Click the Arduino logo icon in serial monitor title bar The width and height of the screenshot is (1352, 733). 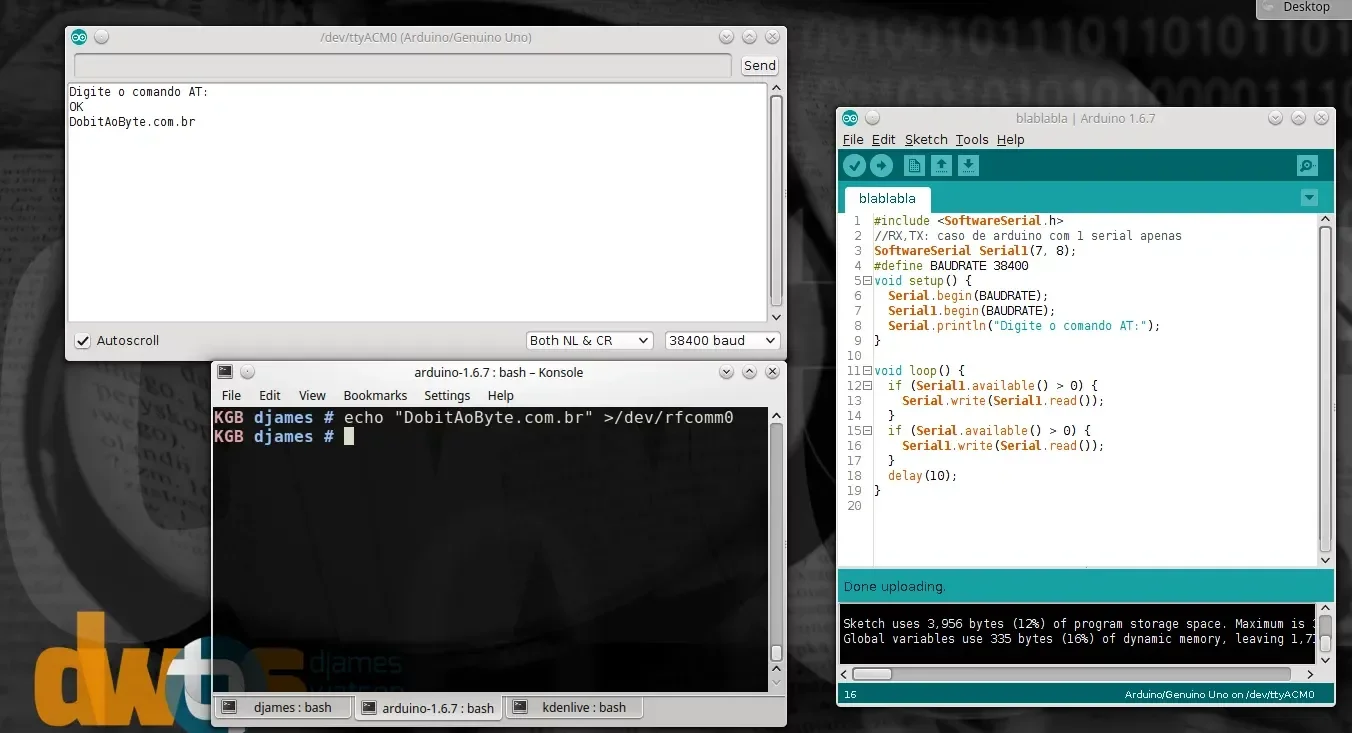pyautogui.click(x=79, y=37)
